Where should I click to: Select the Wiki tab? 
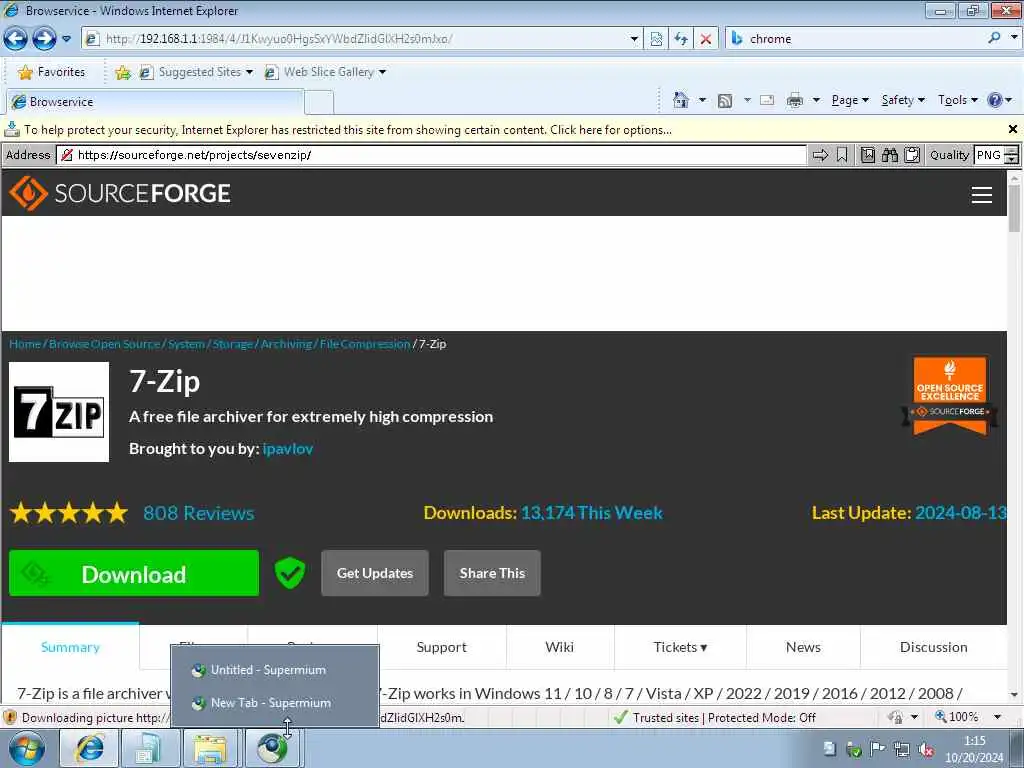[560, 647]
